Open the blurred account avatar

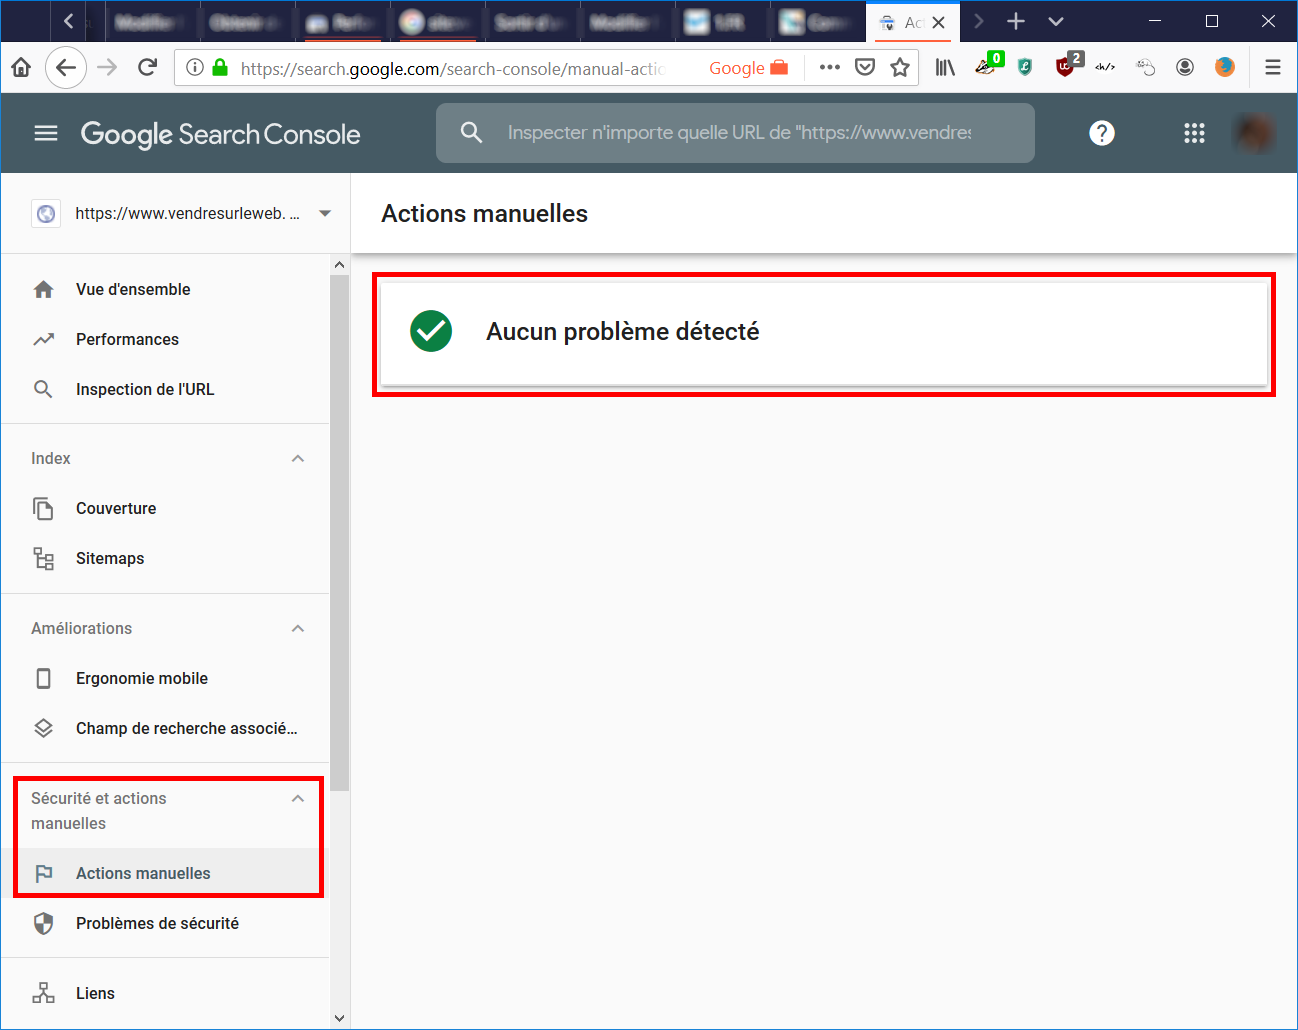point(1255,133)
